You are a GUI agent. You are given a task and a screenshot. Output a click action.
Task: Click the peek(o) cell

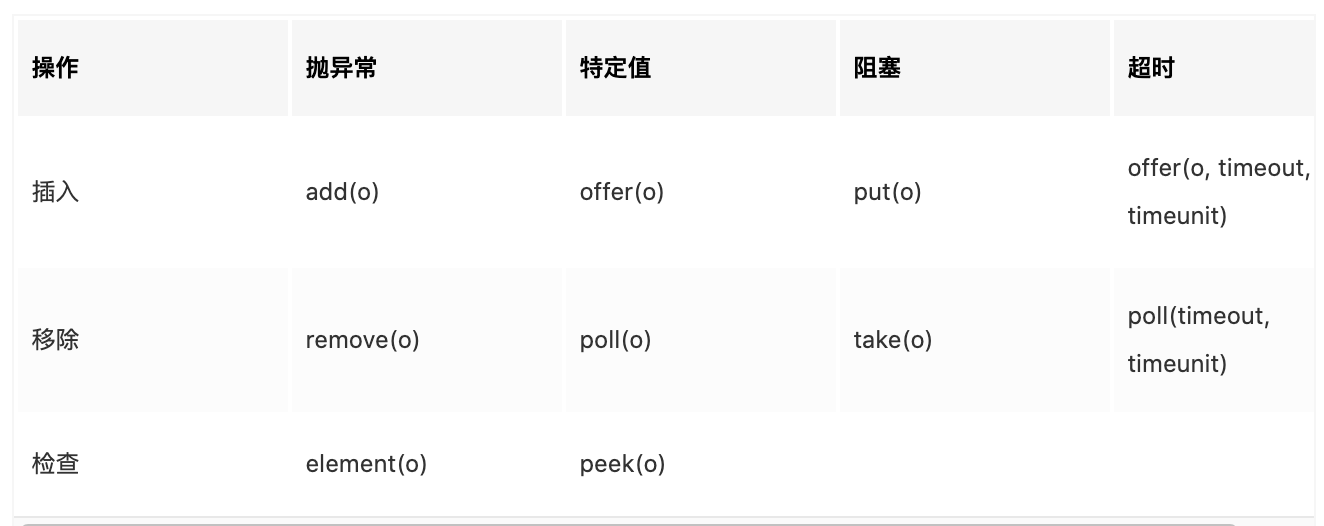[x=622, y=464]
